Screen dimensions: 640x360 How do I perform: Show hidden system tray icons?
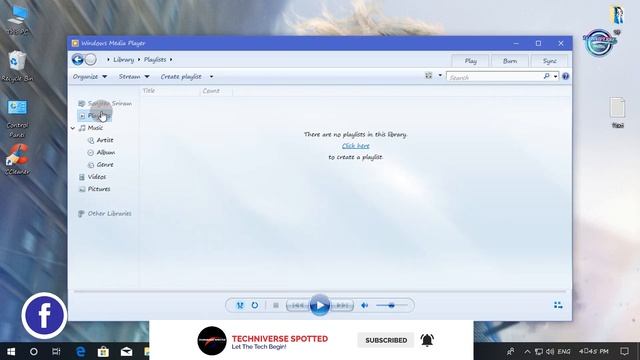(x=527, y=351)
